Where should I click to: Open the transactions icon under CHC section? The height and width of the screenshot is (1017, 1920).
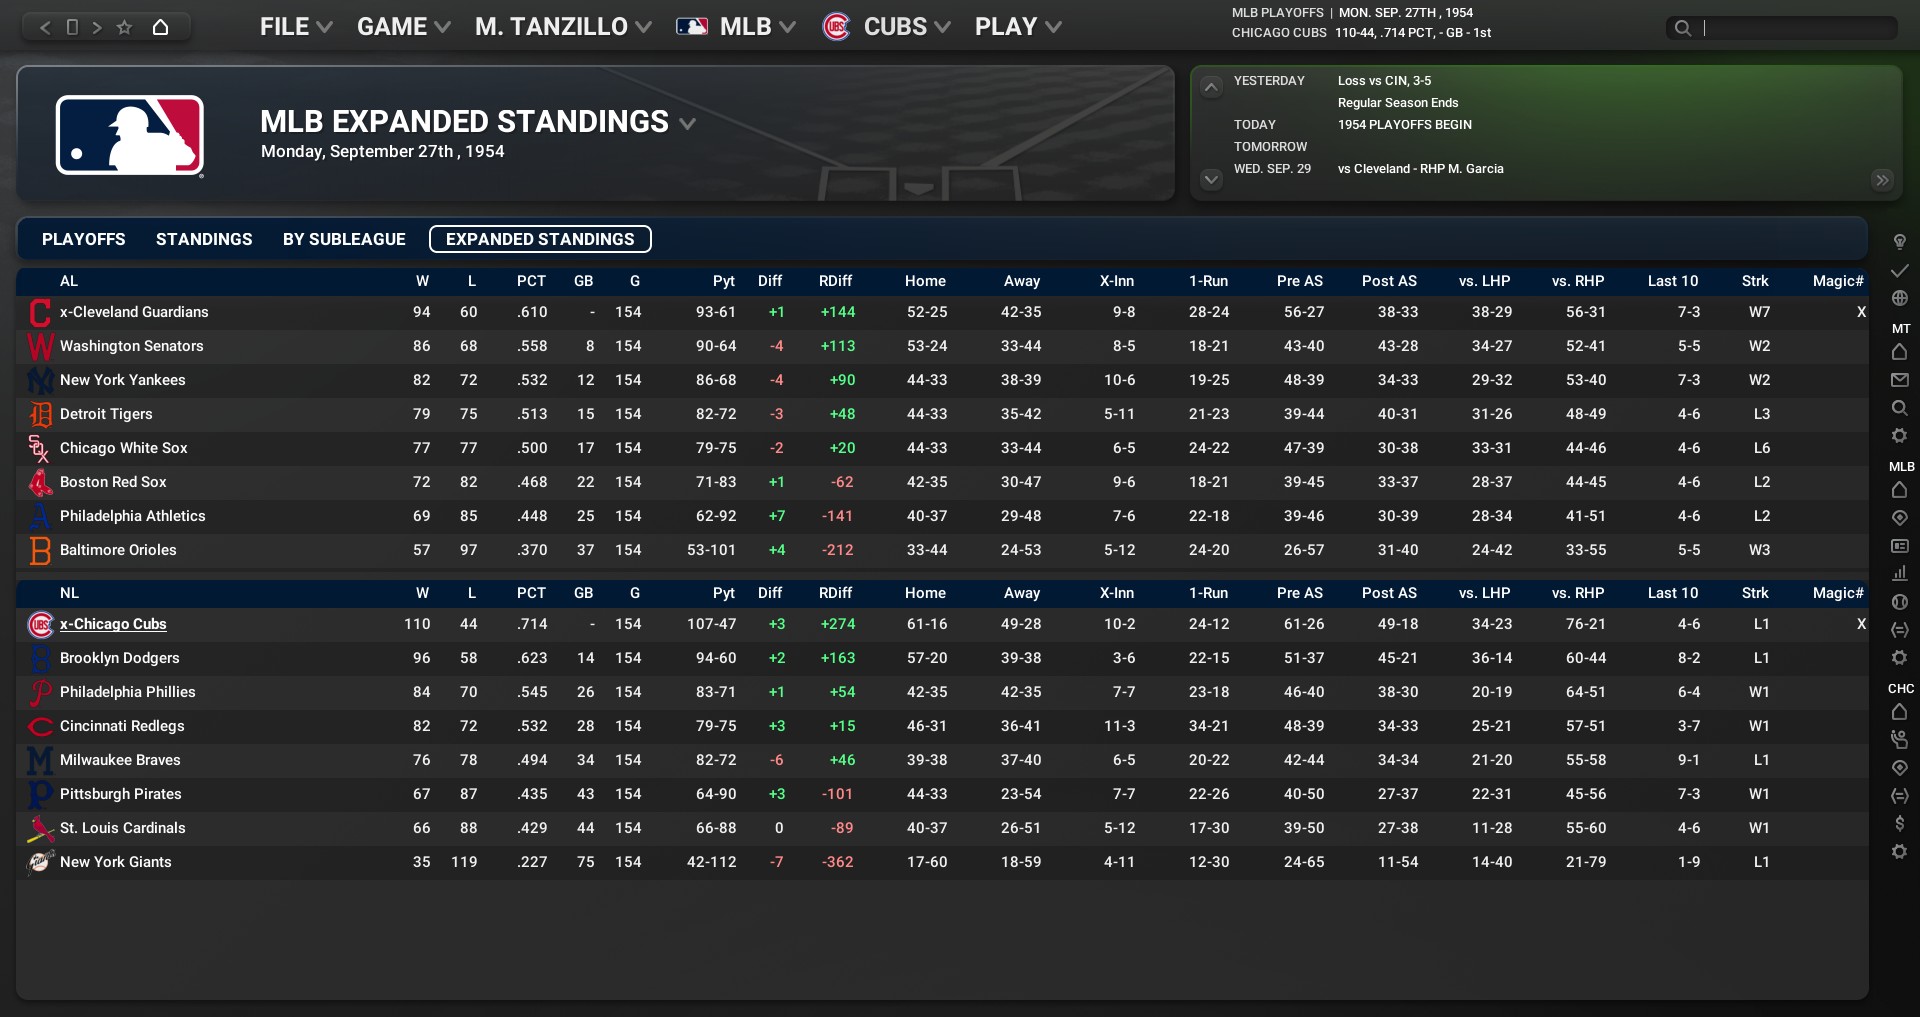coord(1899,796)
